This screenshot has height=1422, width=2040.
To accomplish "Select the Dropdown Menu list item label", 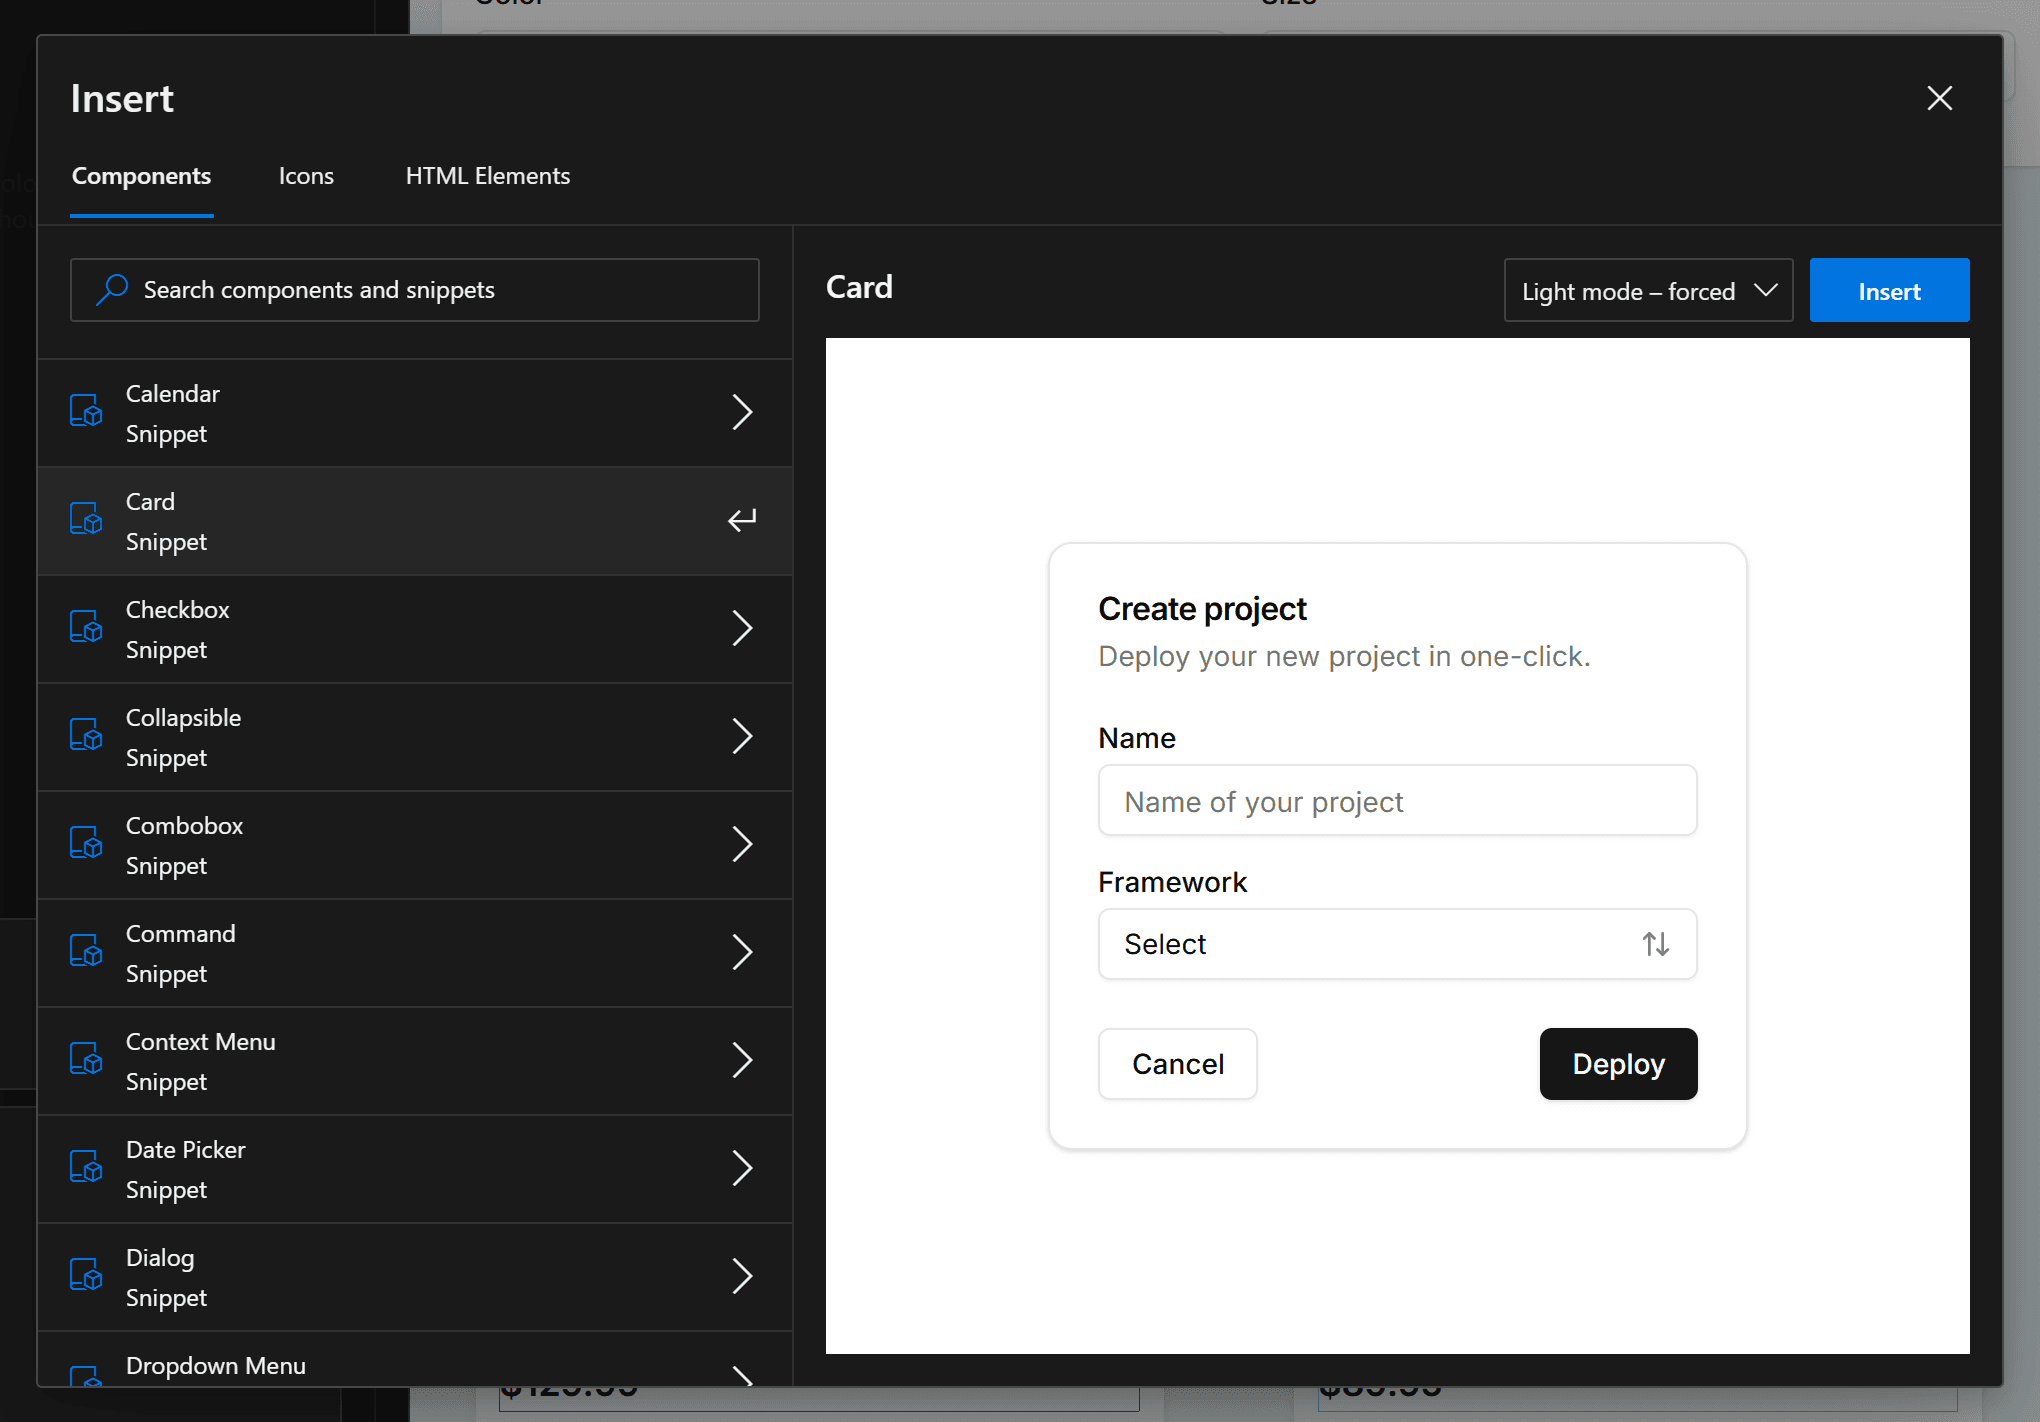I will coord(216,1366).
